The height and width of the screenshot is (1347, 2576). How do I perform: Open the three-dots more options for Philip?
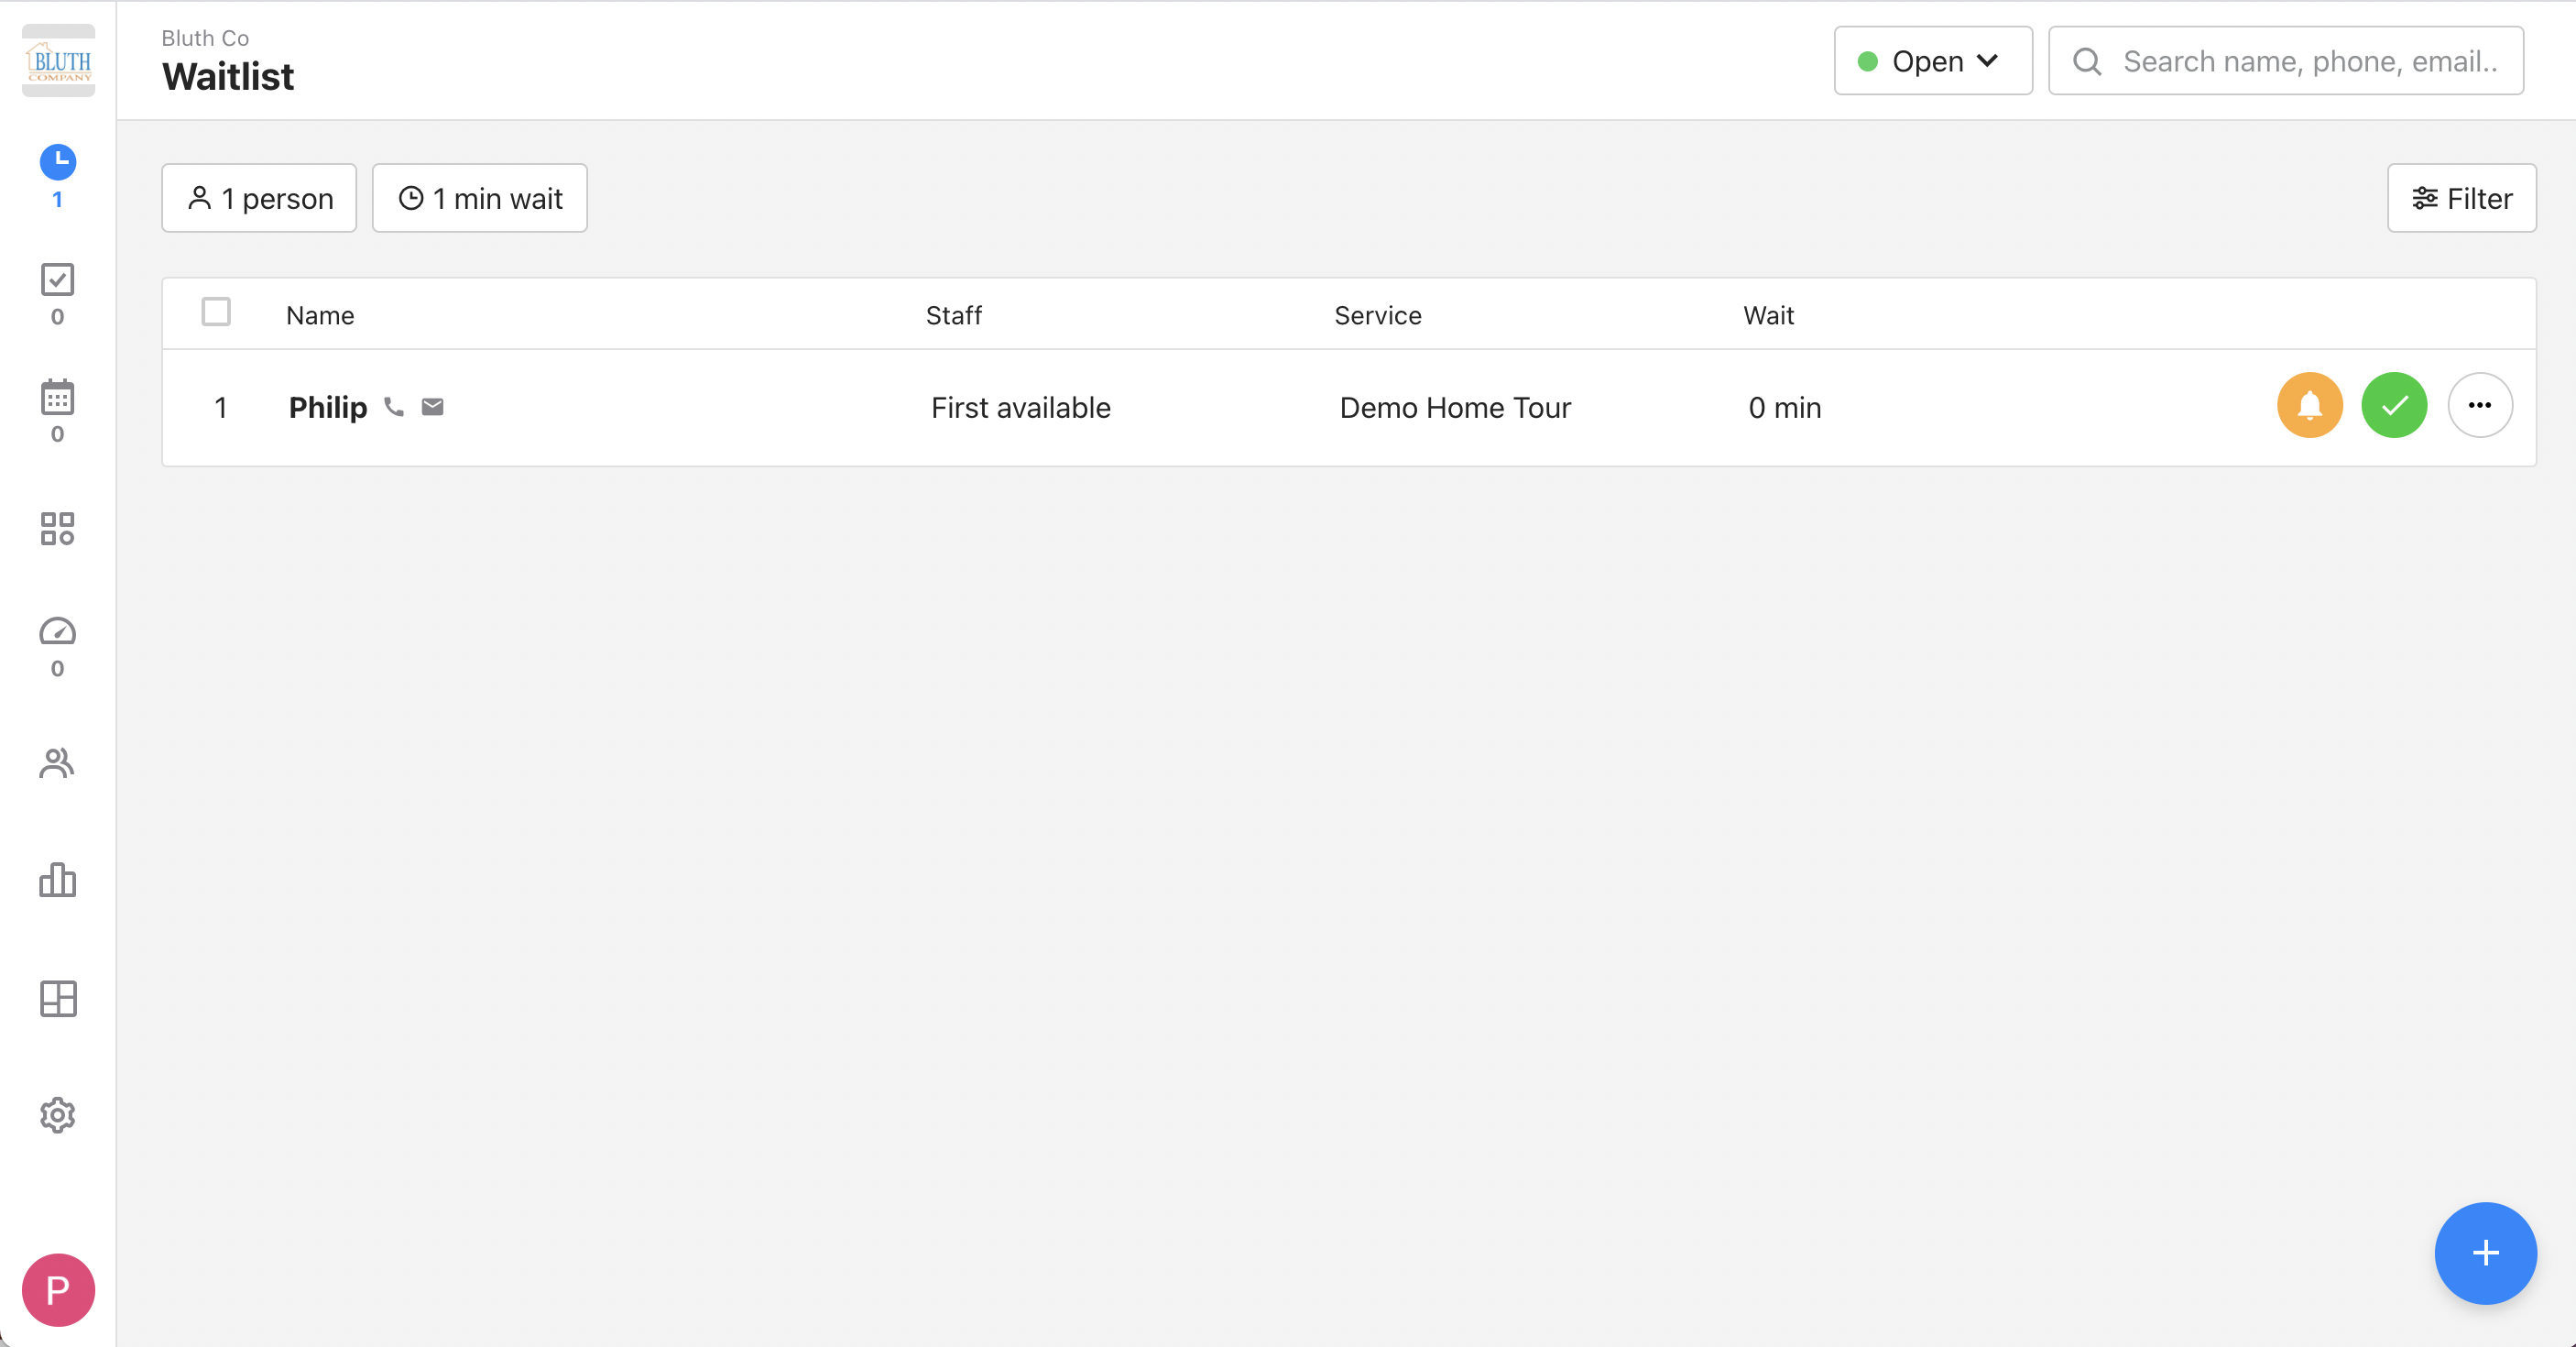pyautogui.click(x=2479, y=405)
